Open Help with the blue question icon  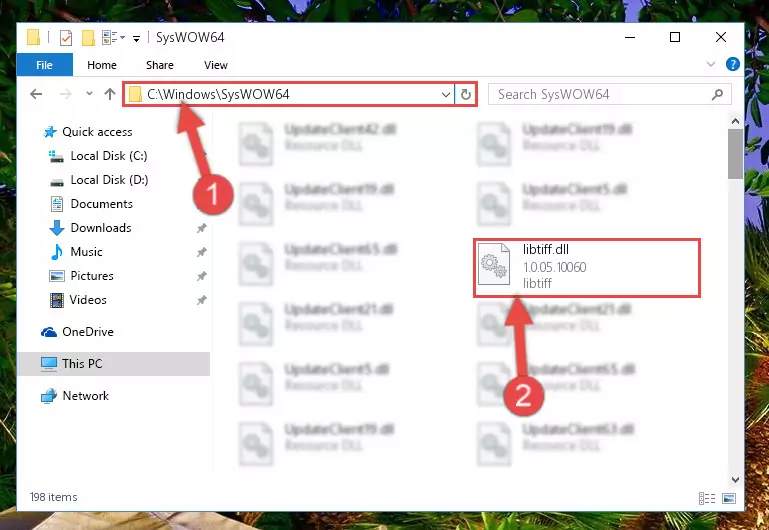733,64
